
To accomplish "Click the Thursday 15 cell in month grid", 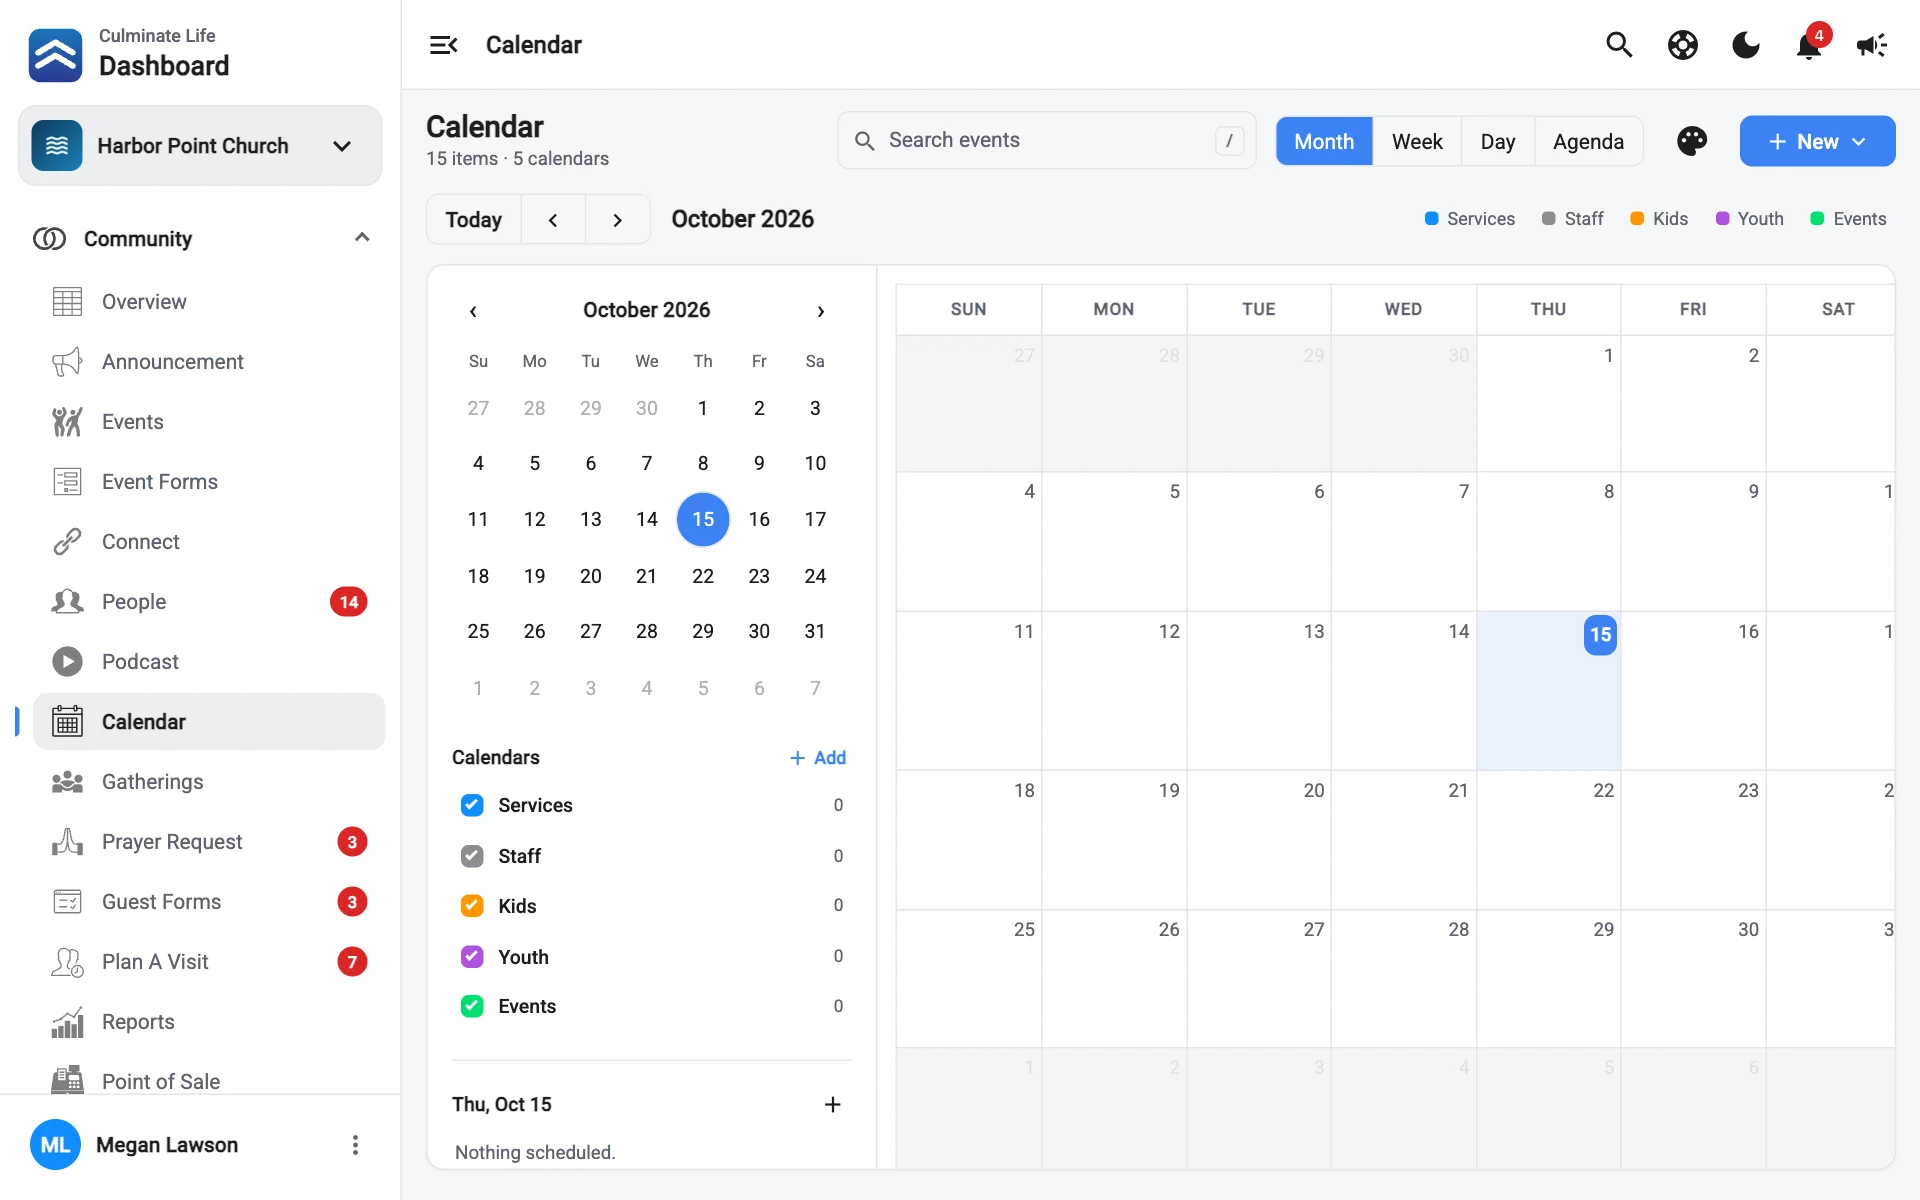I will click(x=1548, y=691).
